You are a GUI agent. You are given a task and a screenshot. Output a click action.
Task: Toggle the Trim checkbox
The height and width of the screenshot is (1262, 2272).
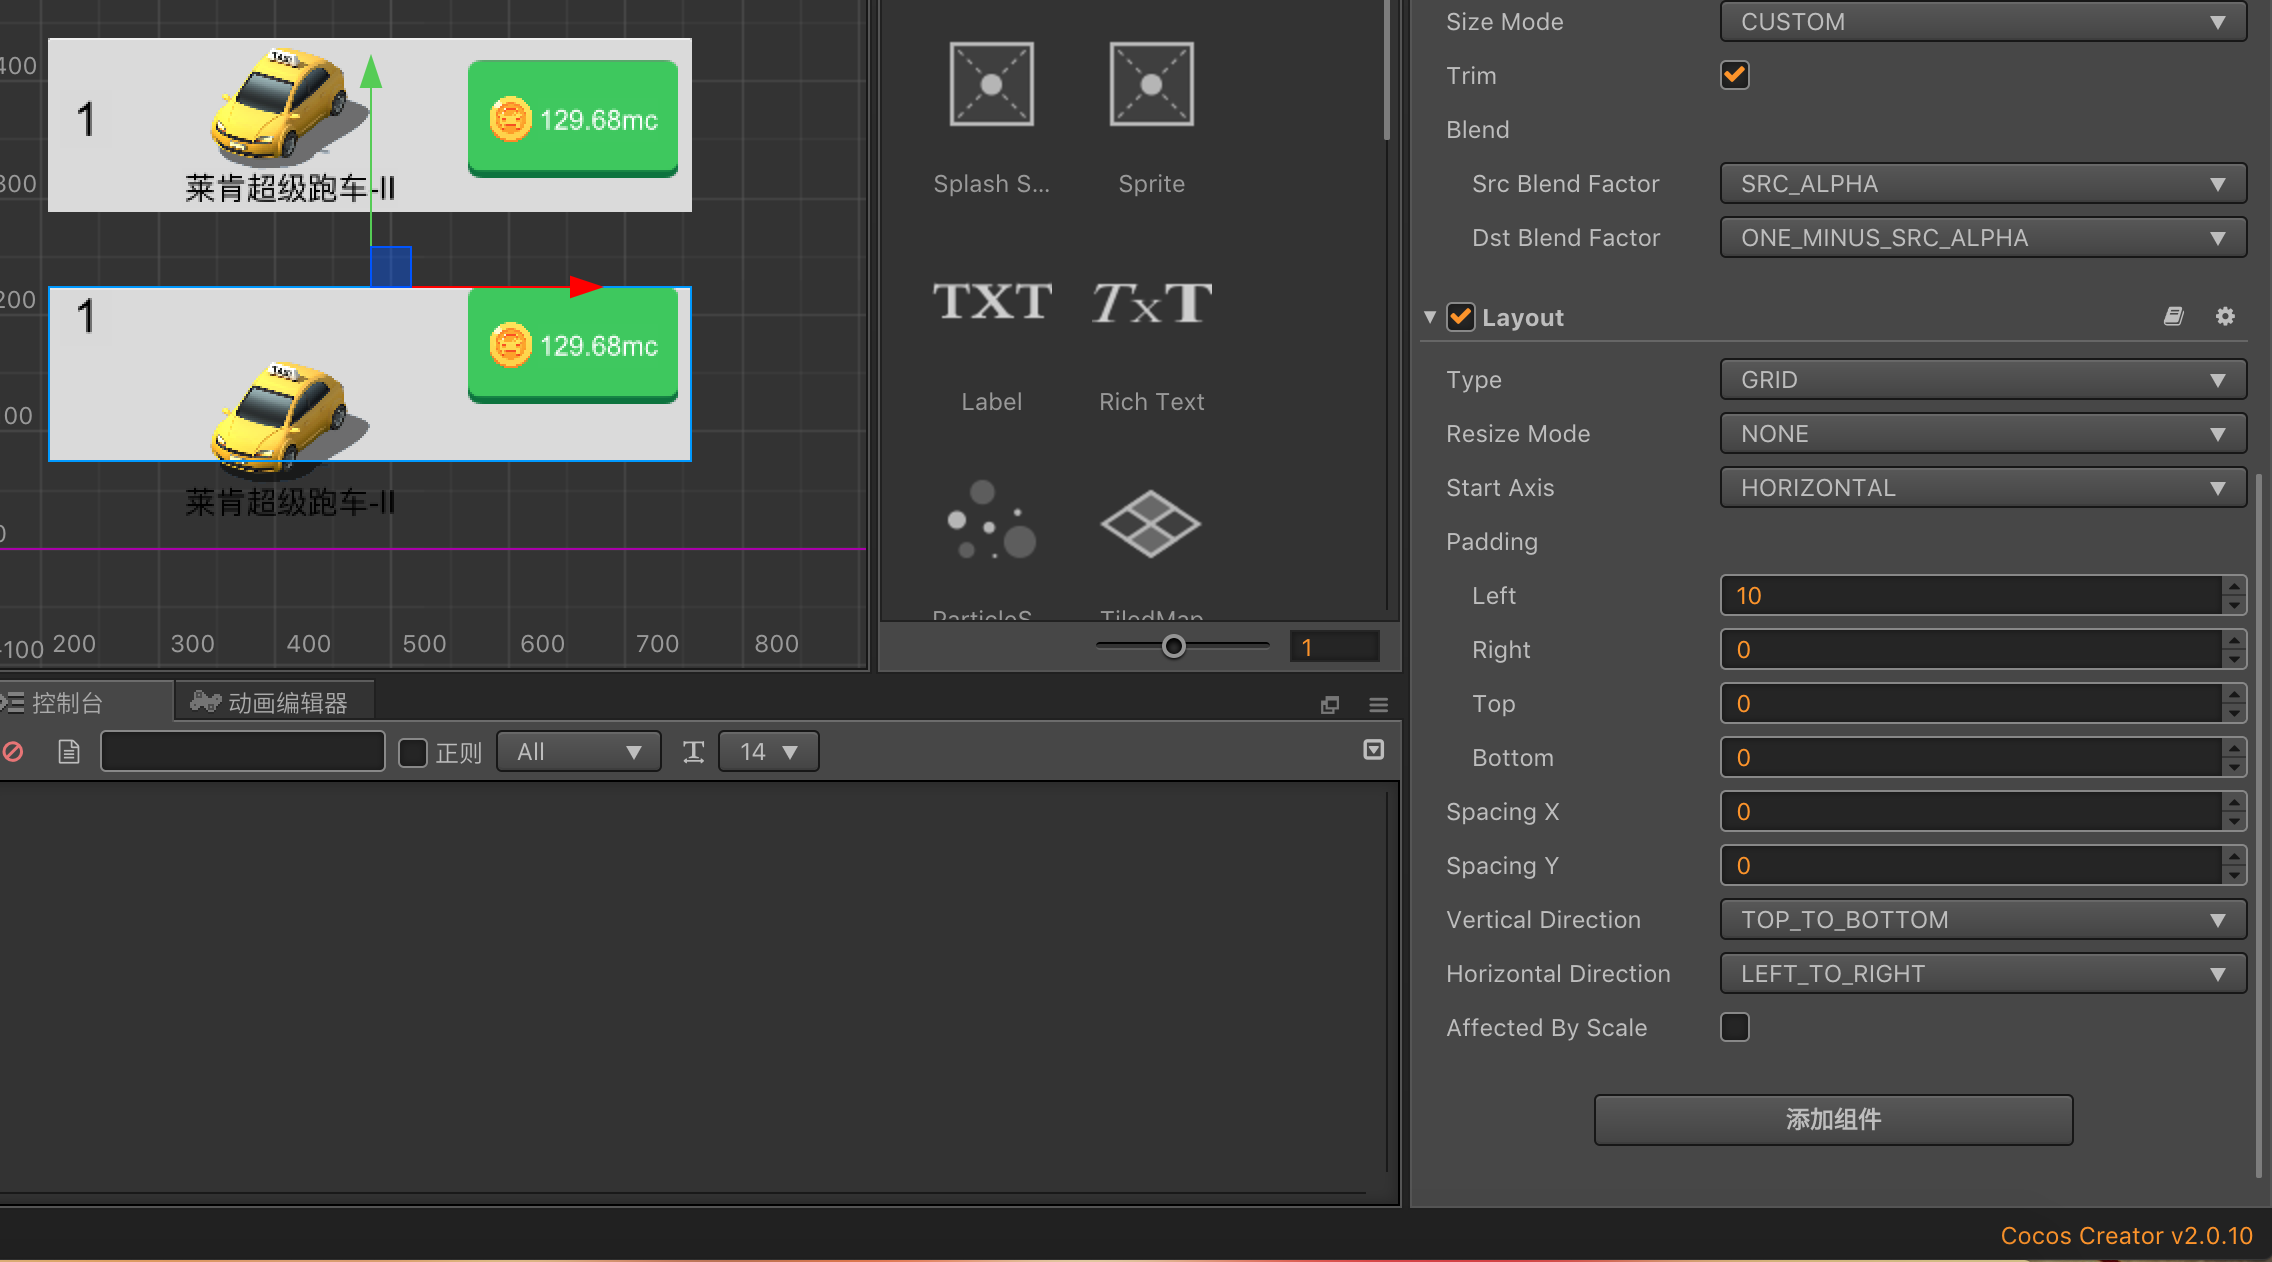(1735, 75)
